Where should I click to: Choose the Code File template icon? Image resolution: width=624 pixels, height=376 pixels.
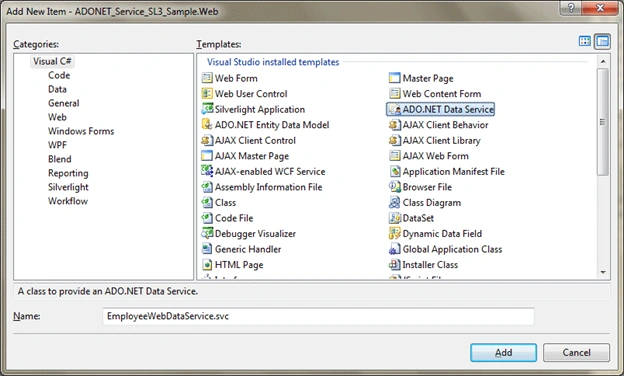click(207, 218)
